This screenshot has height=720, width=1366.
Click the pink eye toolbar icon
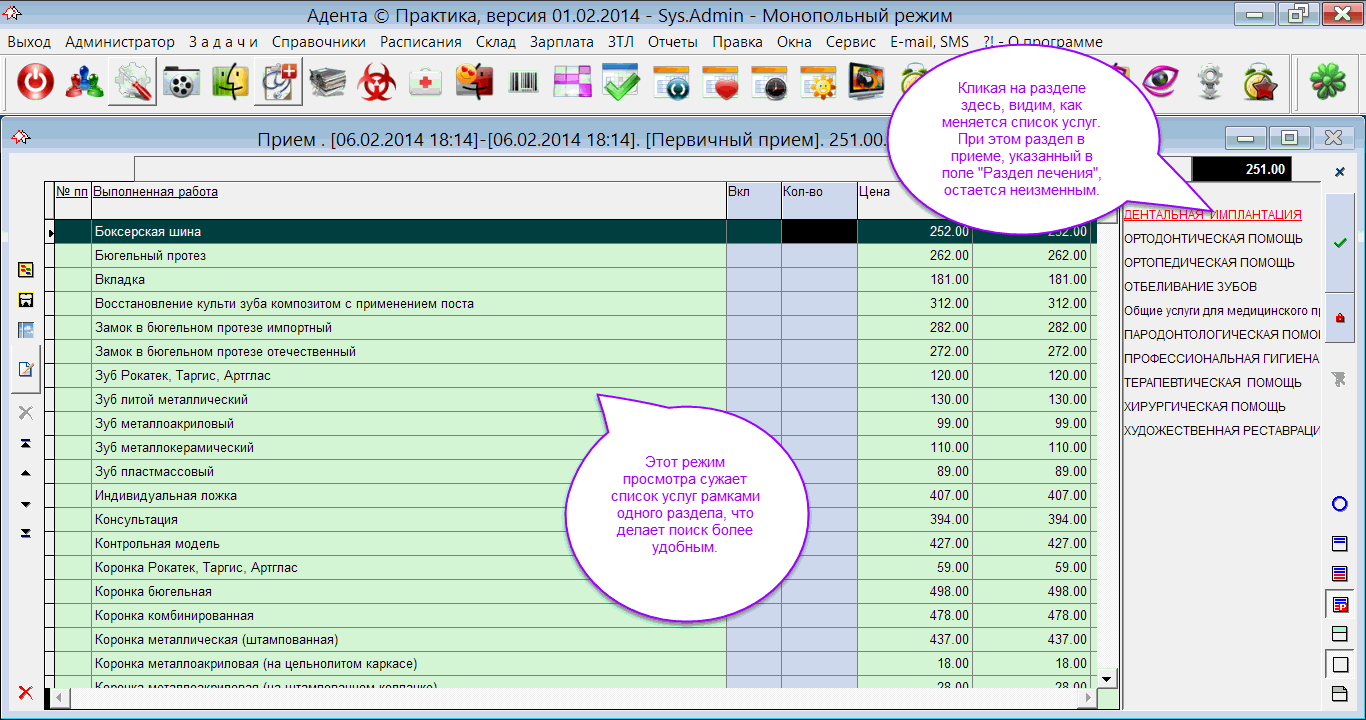point(1159,84)
